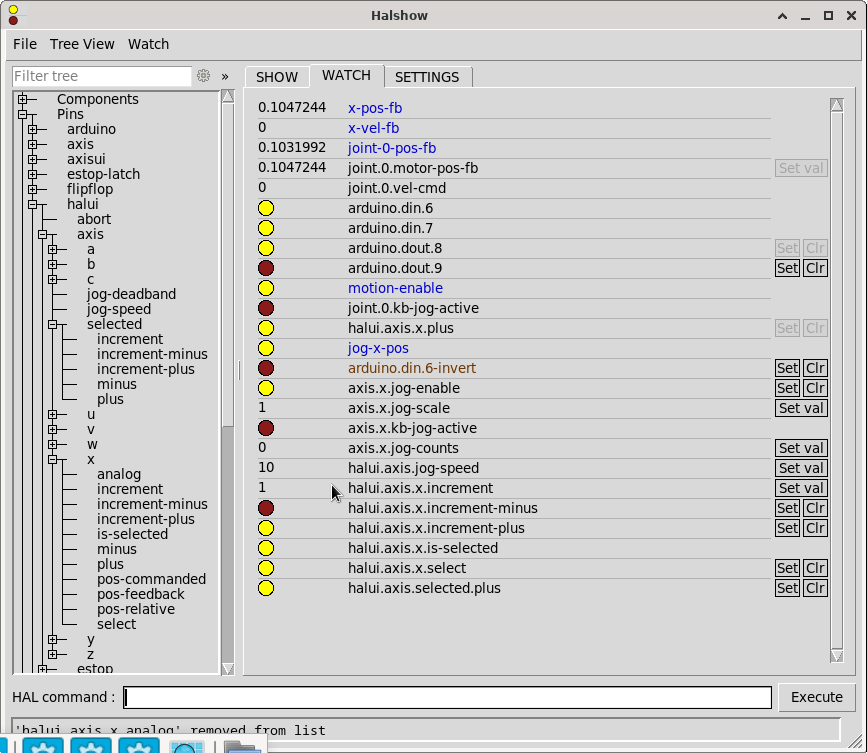Expand the estop-latch node

tap(33, 174)
